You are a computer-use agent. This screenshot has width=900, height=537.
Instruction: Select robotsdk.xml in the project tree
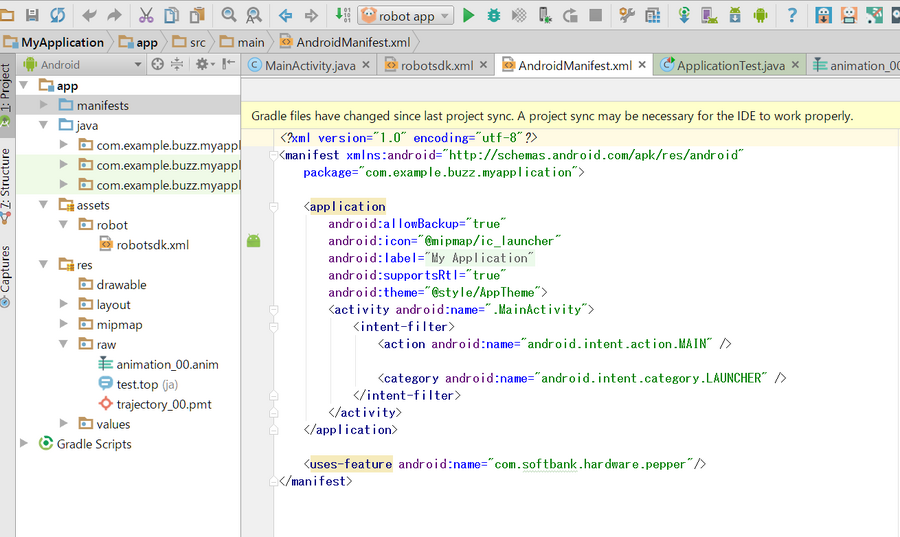[152, 245]
